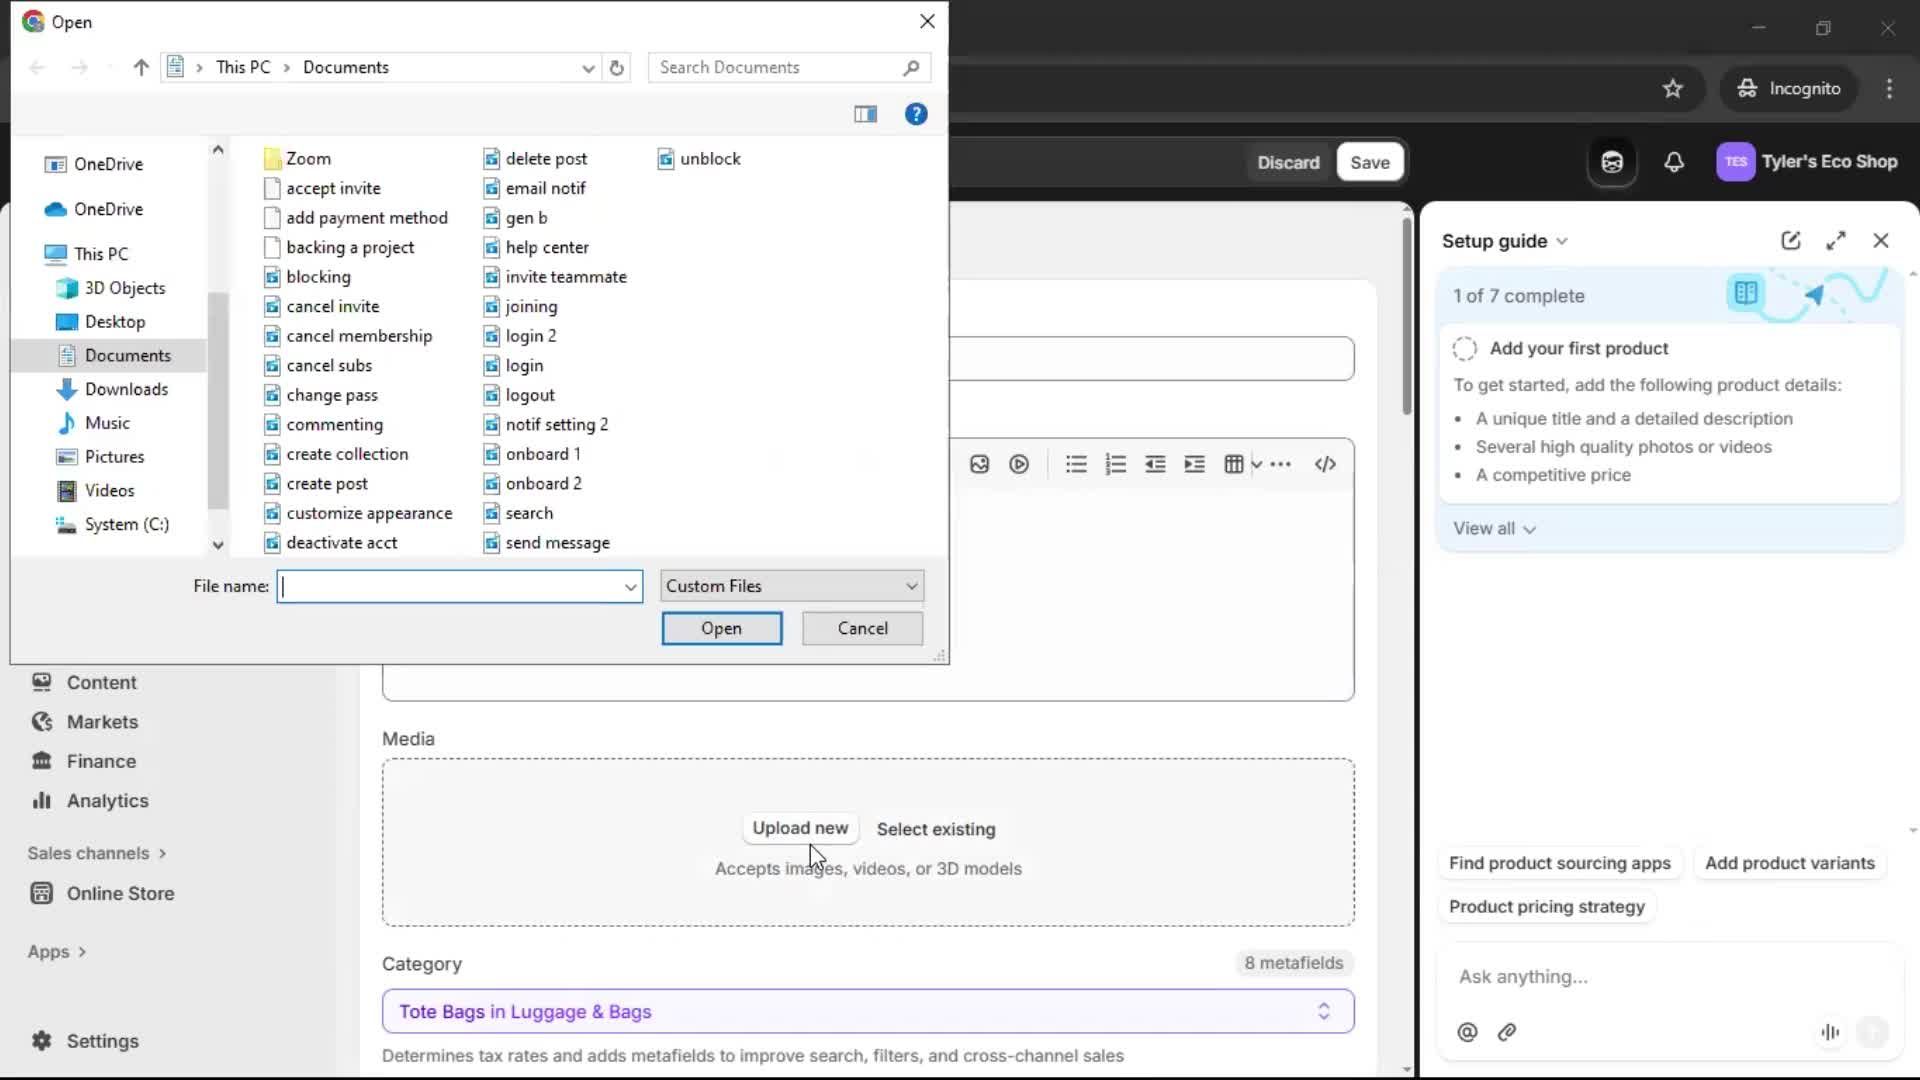Toggle the preview pane in the Open dialog
The width and height of the screenshot is (1920, 1080).
click(866, 114)
